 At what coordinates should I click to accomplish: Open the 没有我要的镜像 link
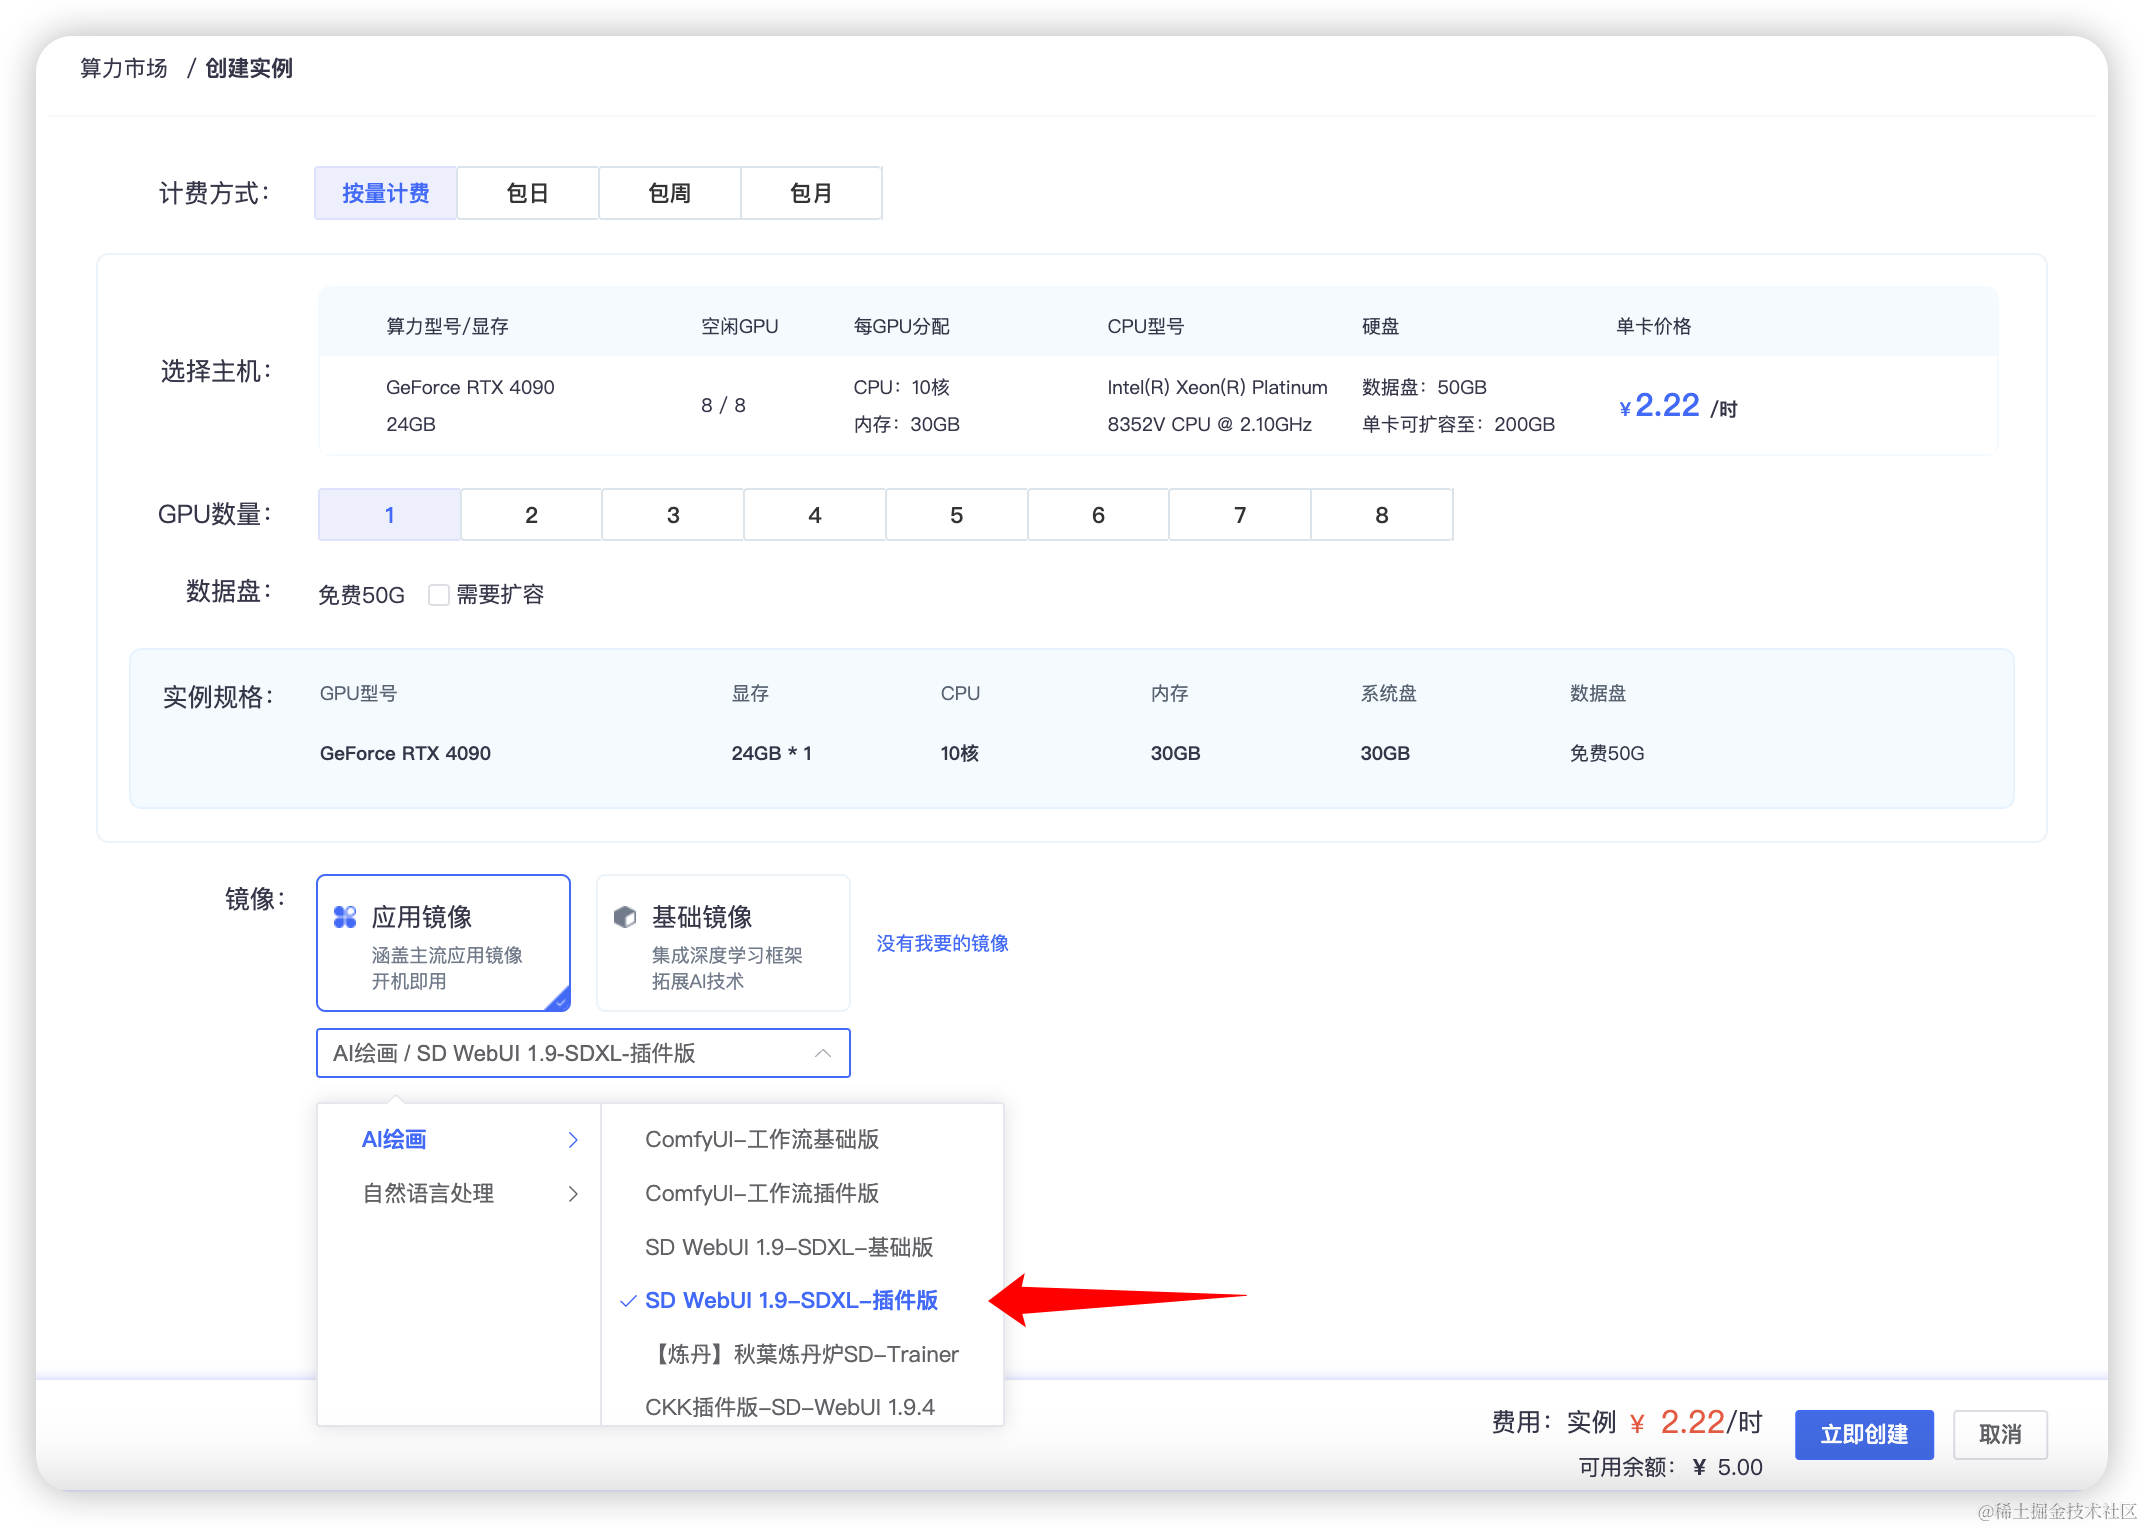tap(942, 943)
